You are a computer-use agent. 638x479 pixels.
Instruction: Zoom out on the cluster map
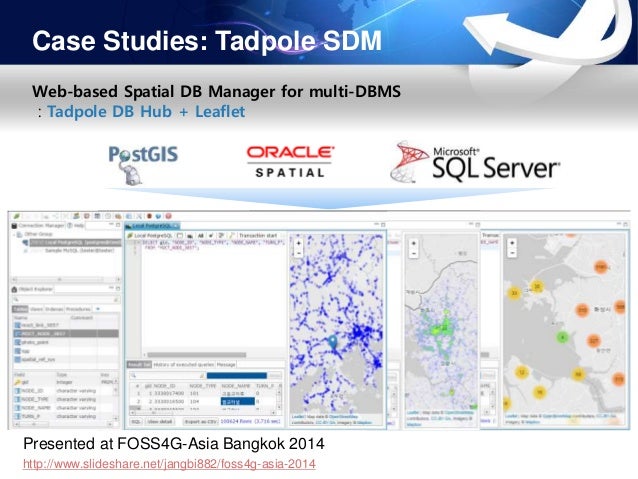click(x=512, y=253)
